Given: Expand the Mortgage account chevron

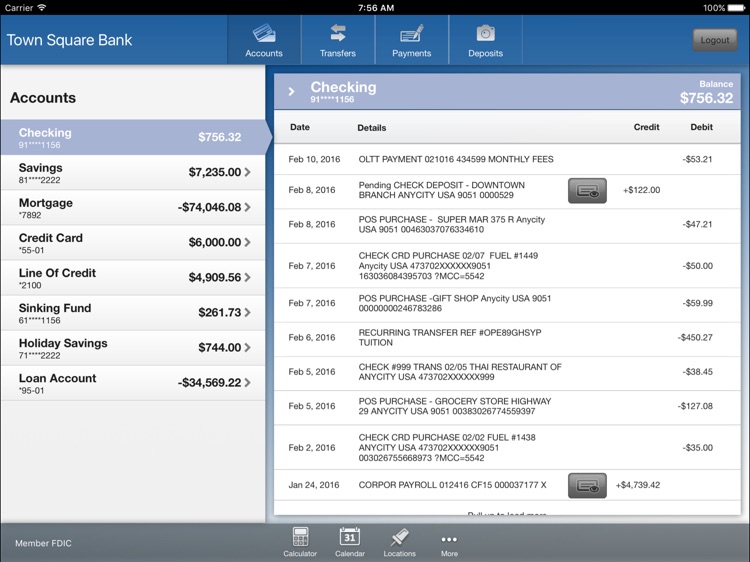Looking at the screenshot, I should coord(248,207).
